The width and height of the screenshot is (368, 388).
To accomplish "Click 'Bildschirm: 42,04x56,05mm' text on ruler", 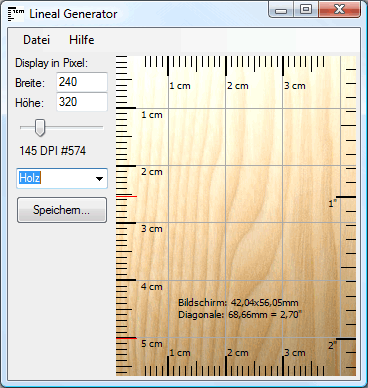I will pyautogui.click(x=238, y=303).
